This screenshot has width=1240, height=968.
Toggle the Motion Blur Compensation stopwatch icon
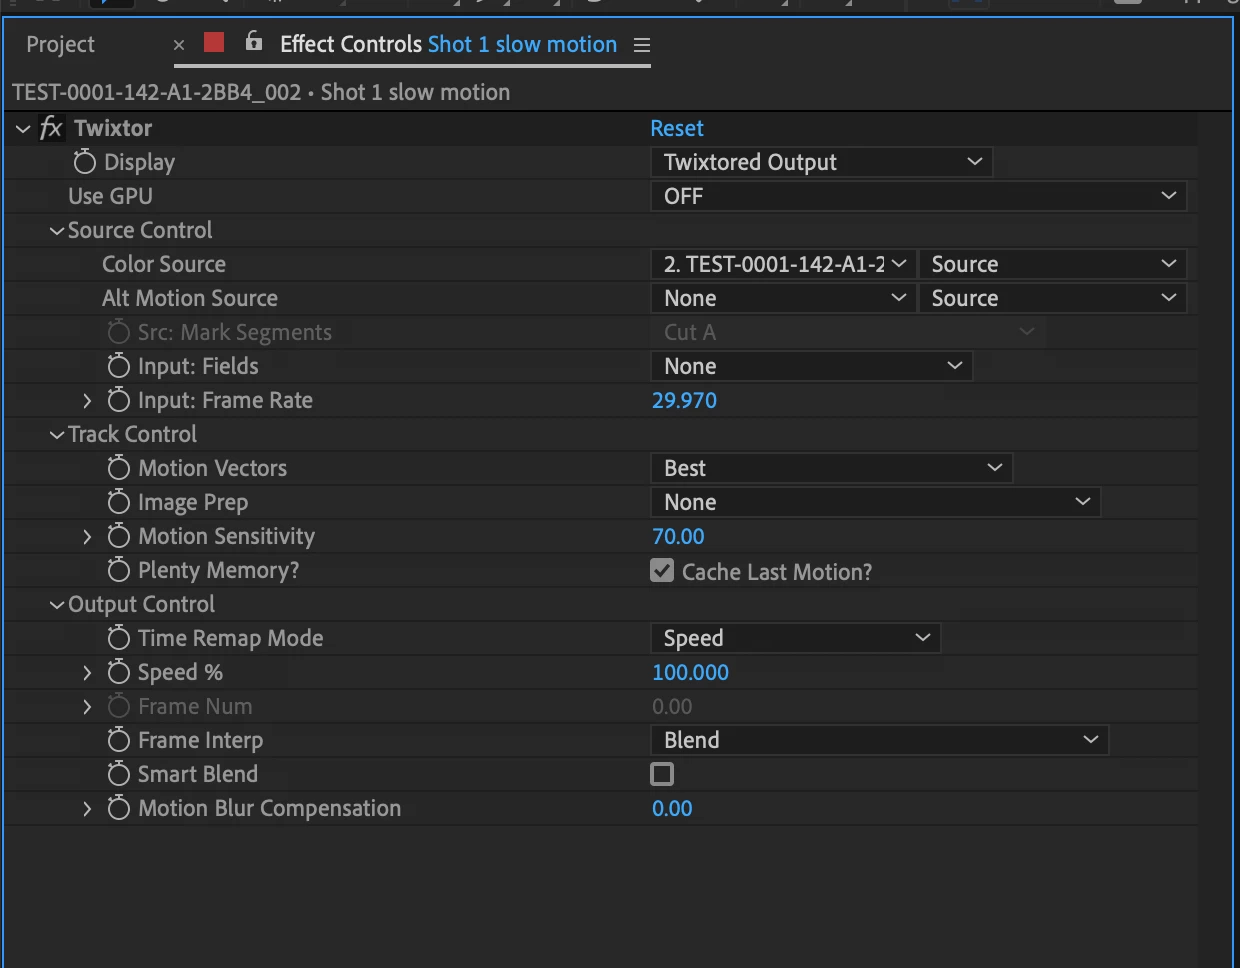coord(119,807)
